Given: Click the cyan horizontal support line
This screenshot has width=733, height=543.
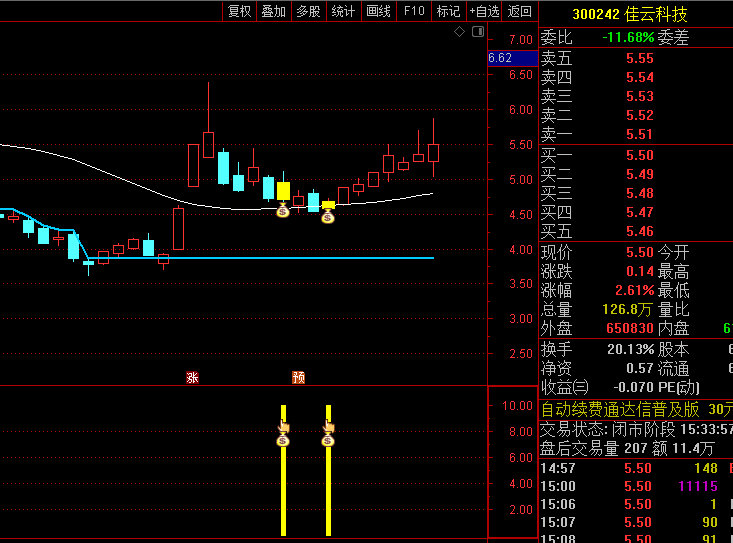Looking at the screenshot, I should (262, 257).
